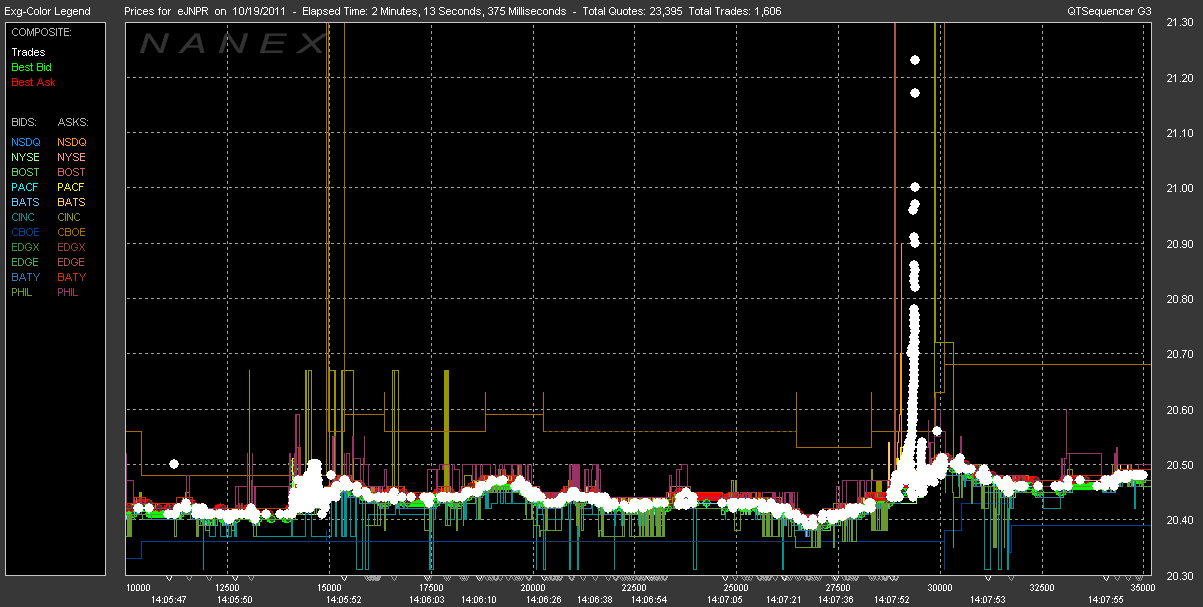Click the highest white trade dot near 21.23
The height and width of the screenshot is (607, 1203).
915,60
